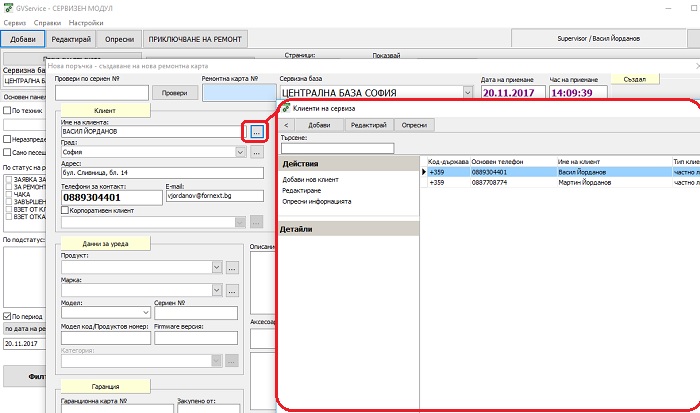700x413 pixels.
Task: Click Дата на приемане field 20.11.2017
Action: pos(513,93)
